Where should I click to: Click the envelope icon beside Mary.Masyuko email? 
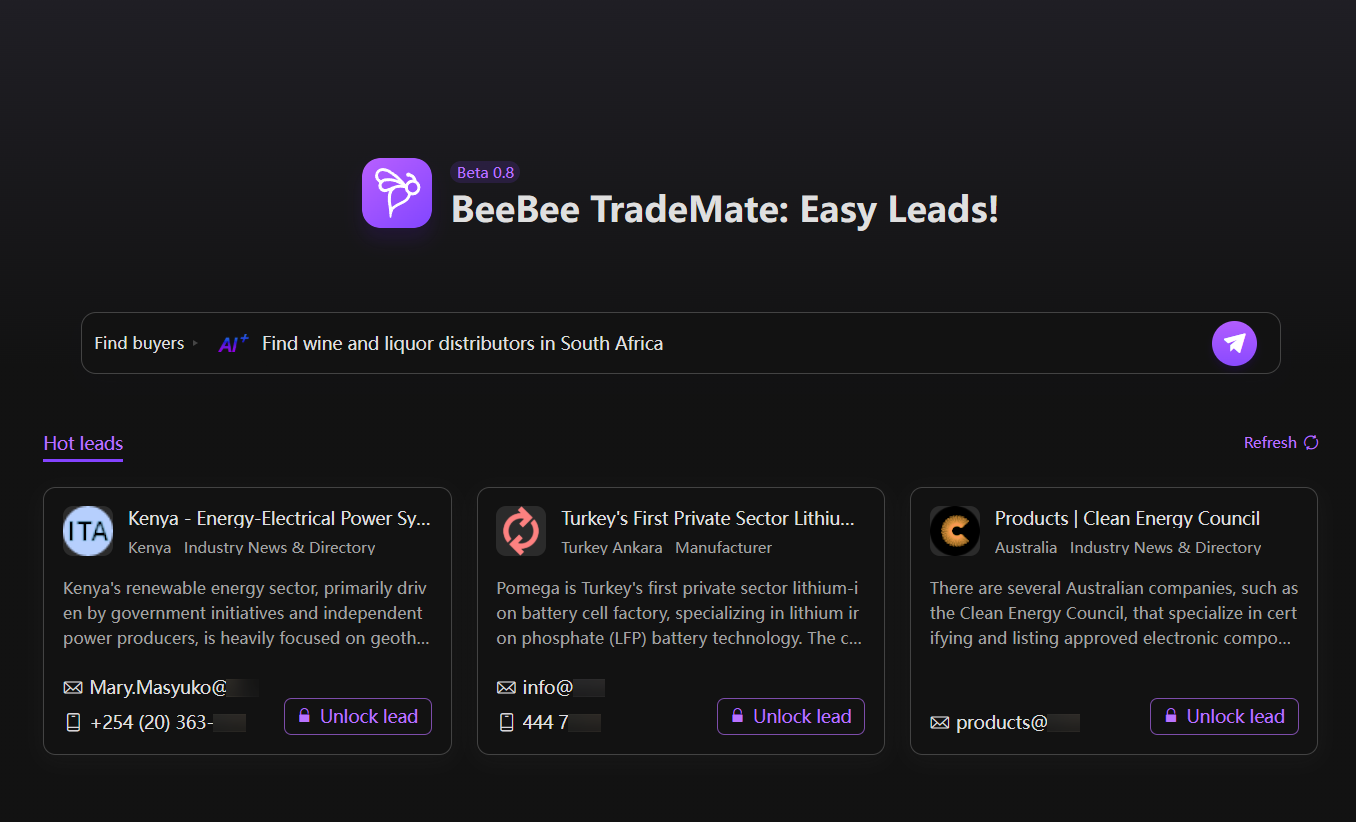coord(73,688)
